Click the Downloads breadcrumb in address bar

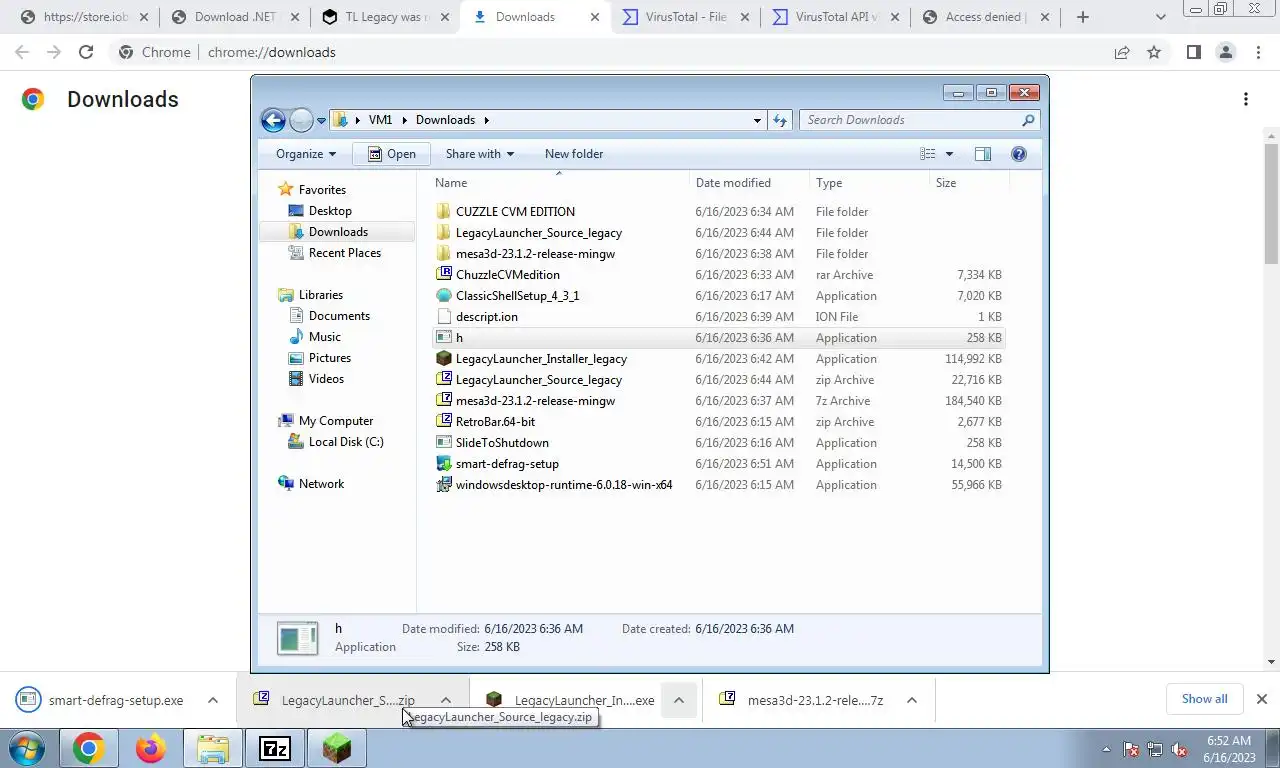[445, 120]
